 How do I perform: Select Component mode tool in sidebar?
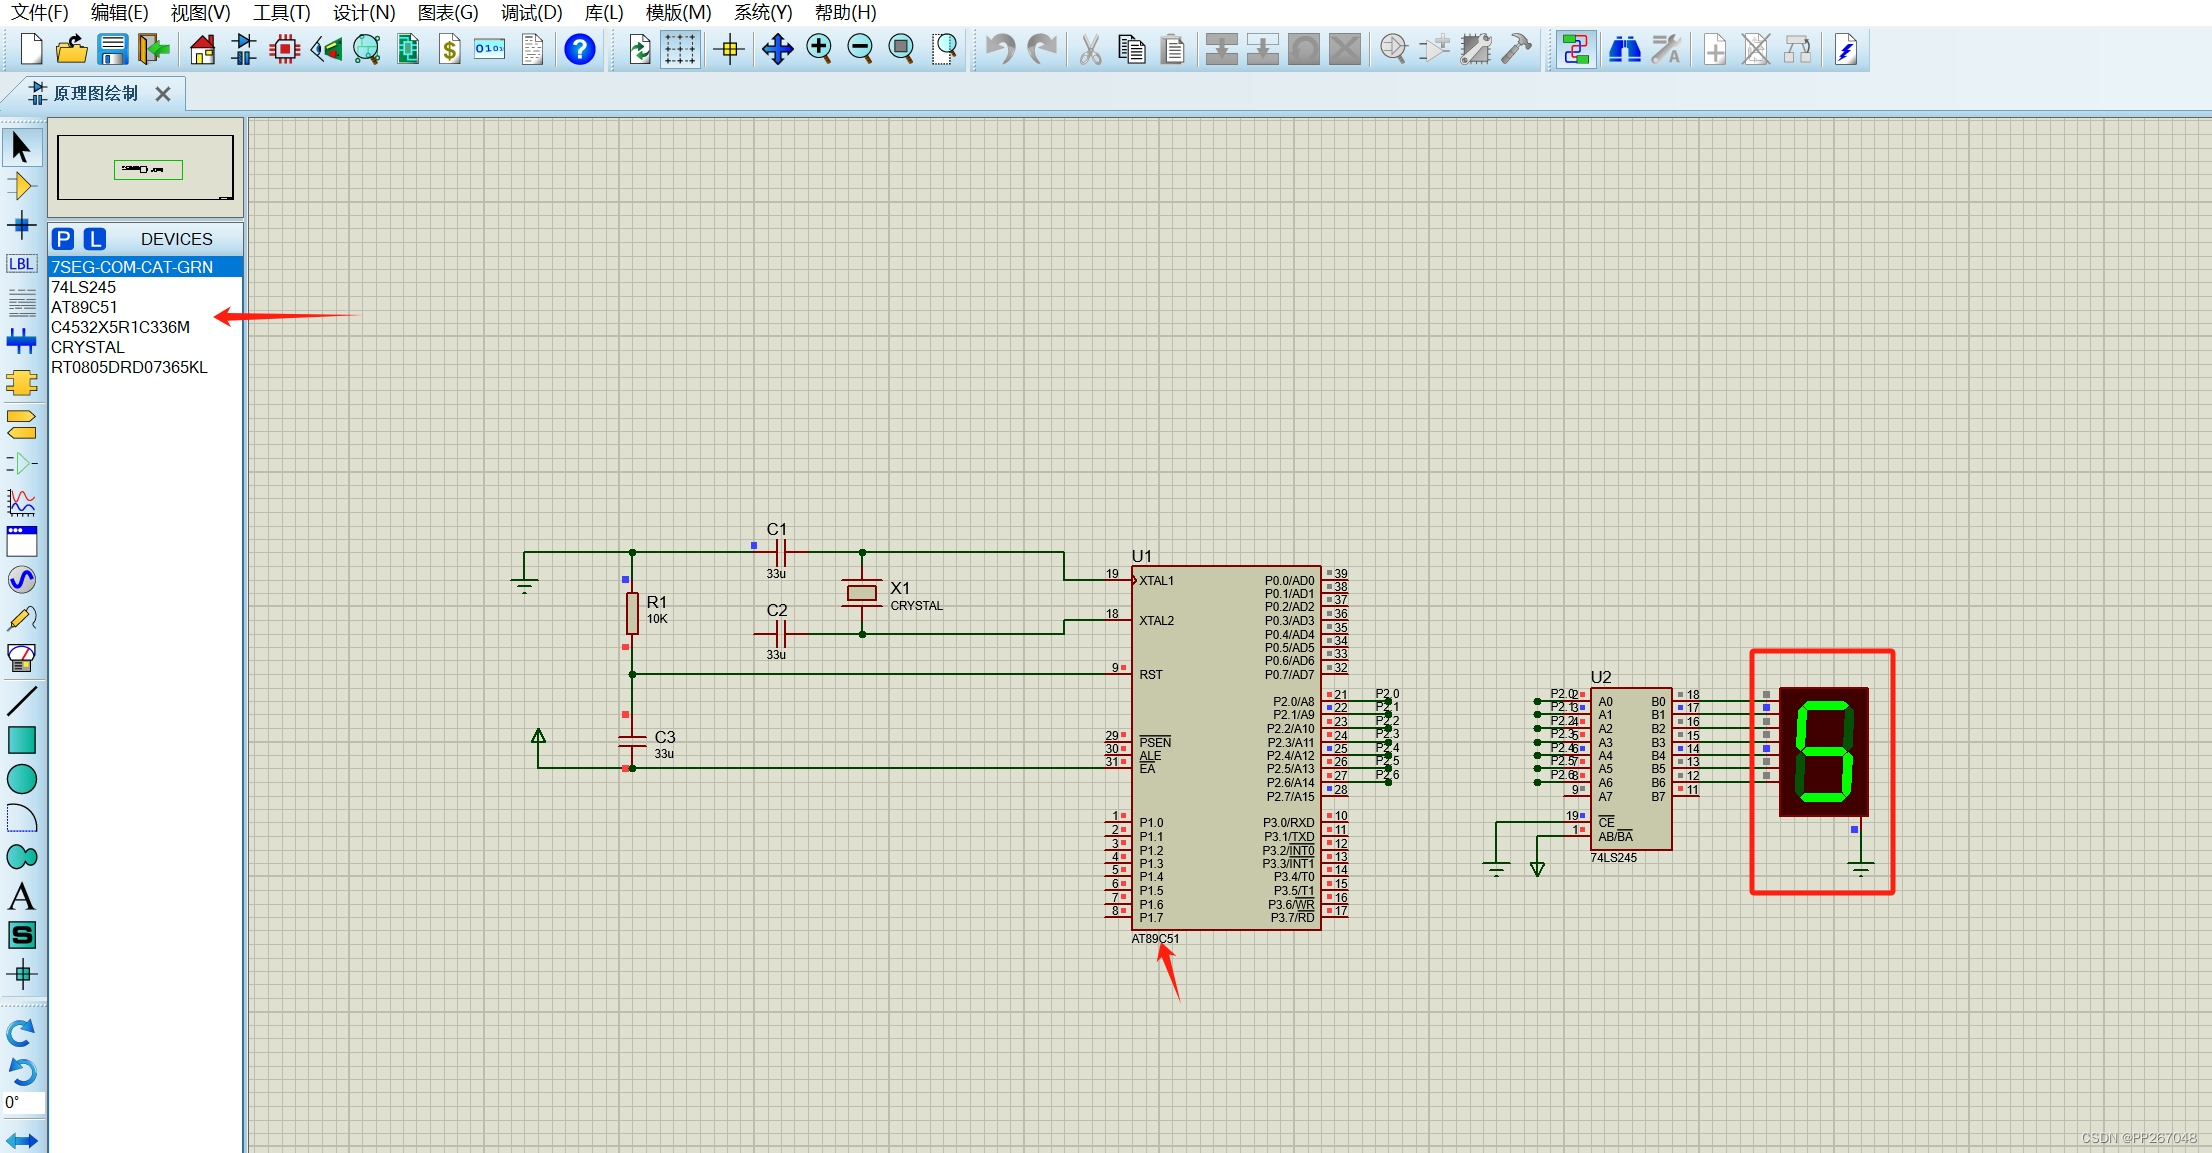click(x=21, y=186)
